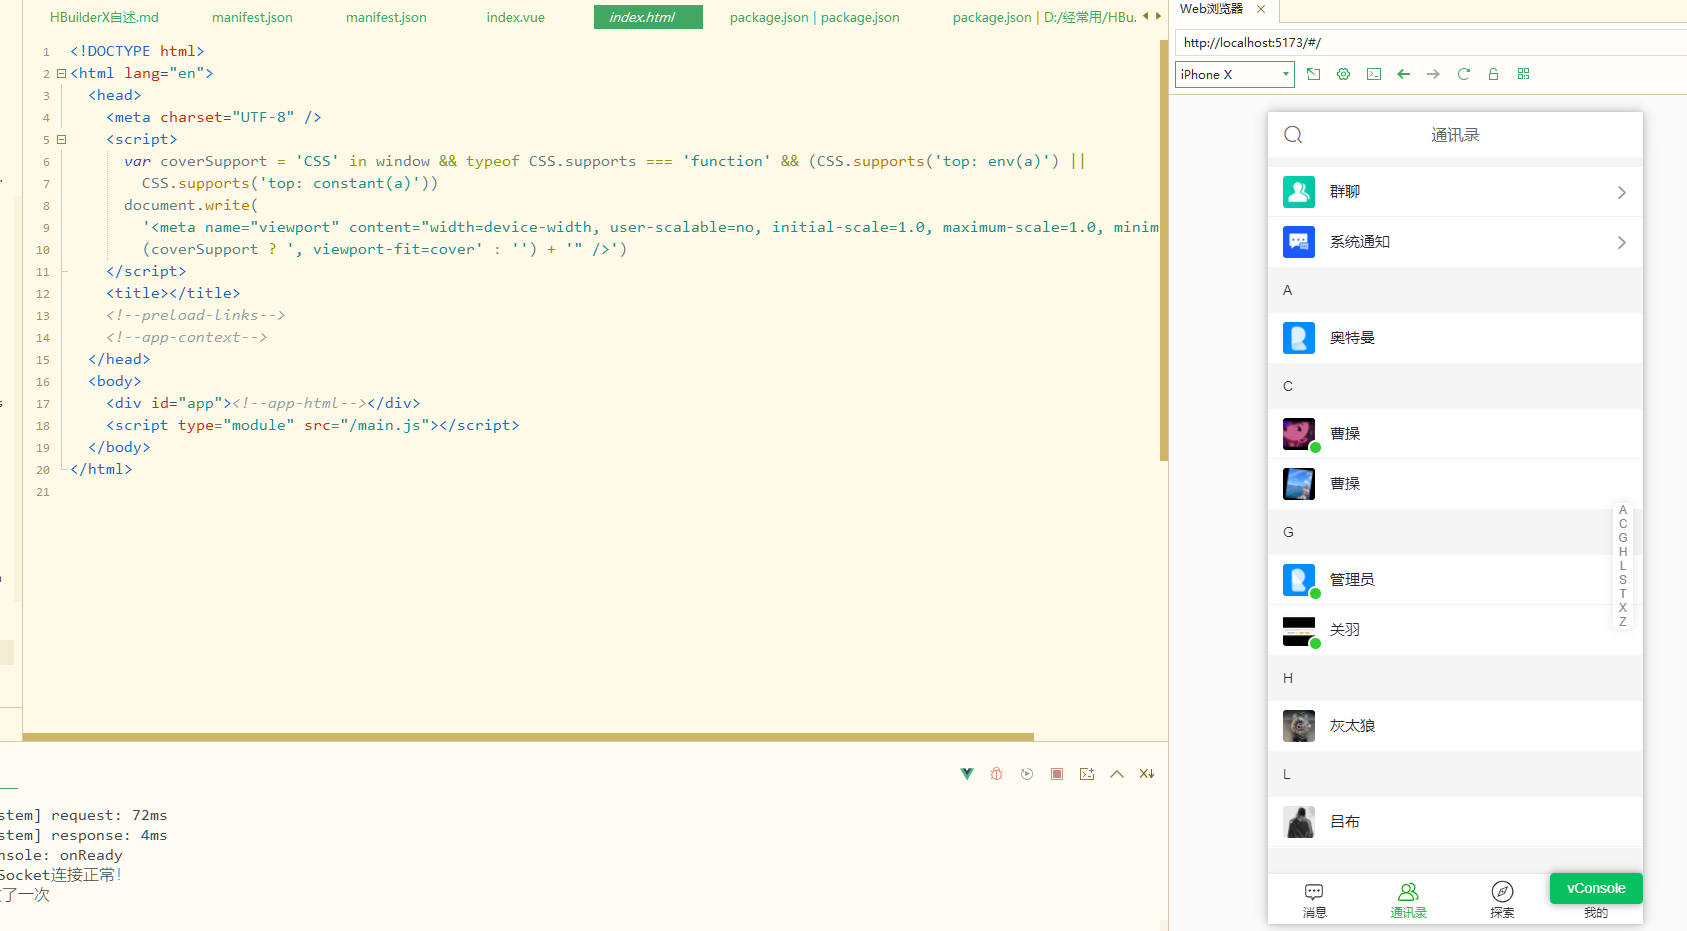Select contact 吕布

point(1455,822)
